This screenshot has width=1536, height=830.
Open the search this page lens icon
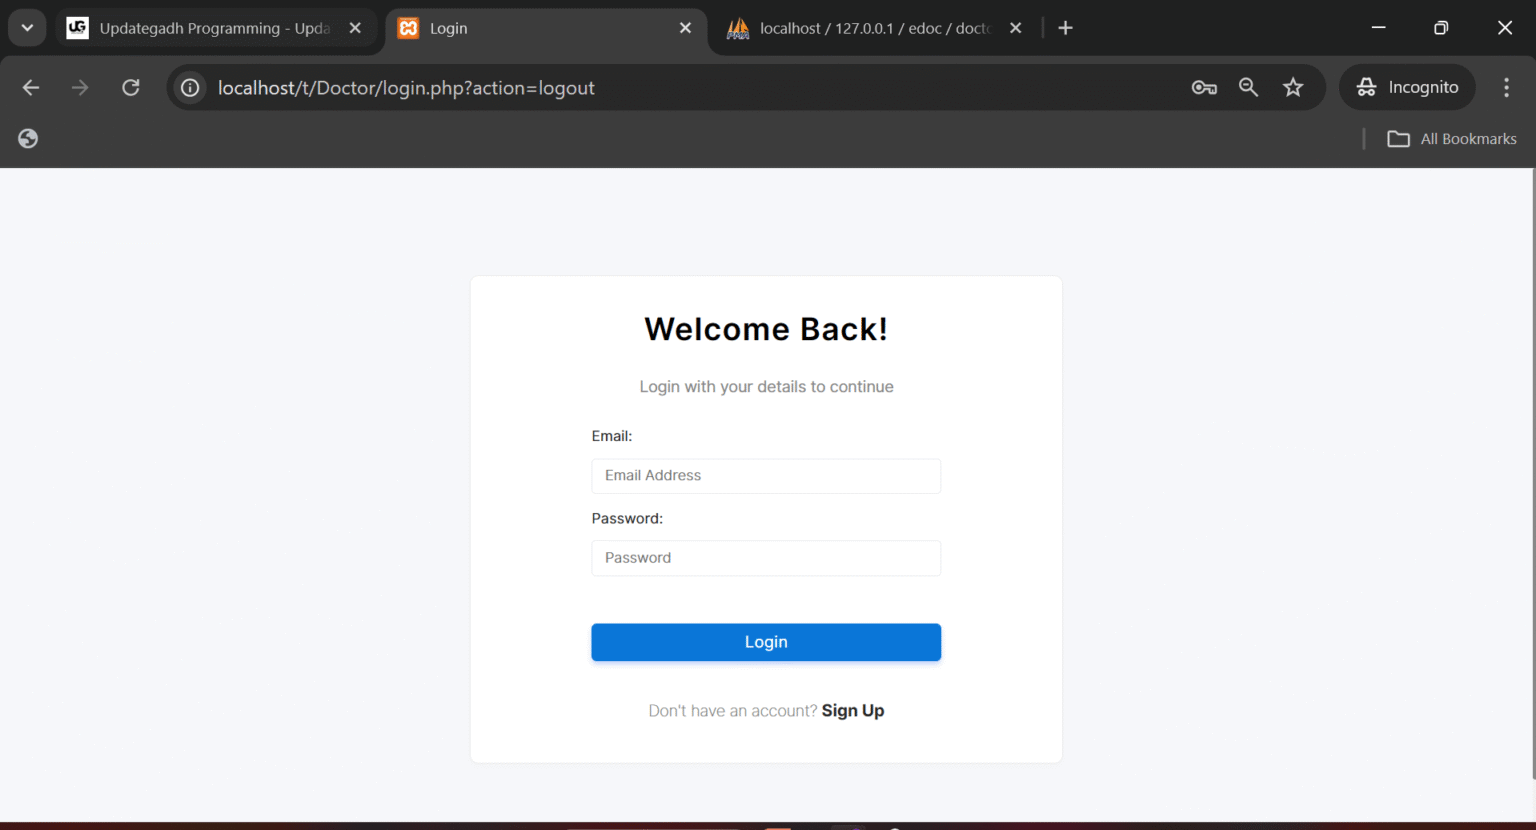click(1248, 87)
